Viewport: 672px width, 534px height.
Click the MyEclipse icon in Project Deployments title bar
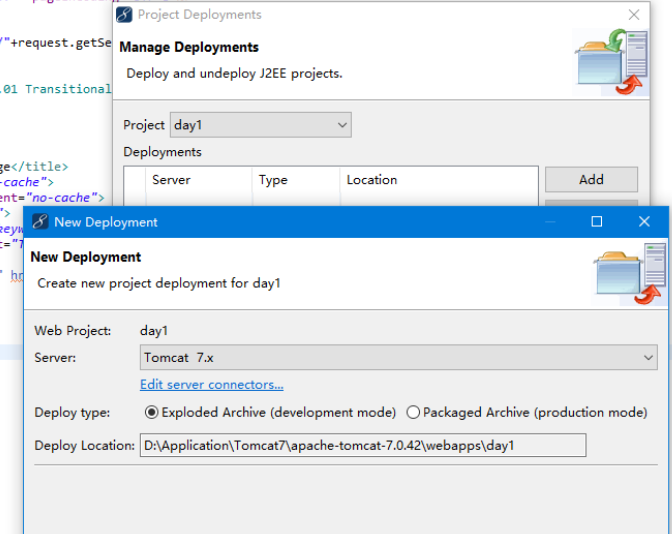(124, 15)
